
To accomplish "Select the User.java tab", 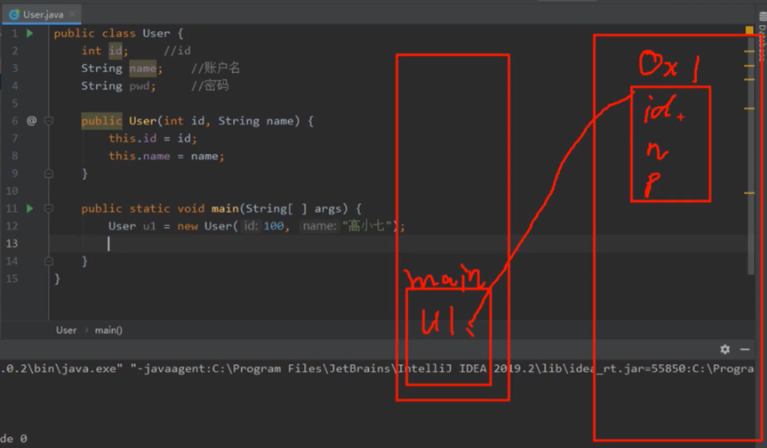I will pyautogui.click(x=40, y=13).
